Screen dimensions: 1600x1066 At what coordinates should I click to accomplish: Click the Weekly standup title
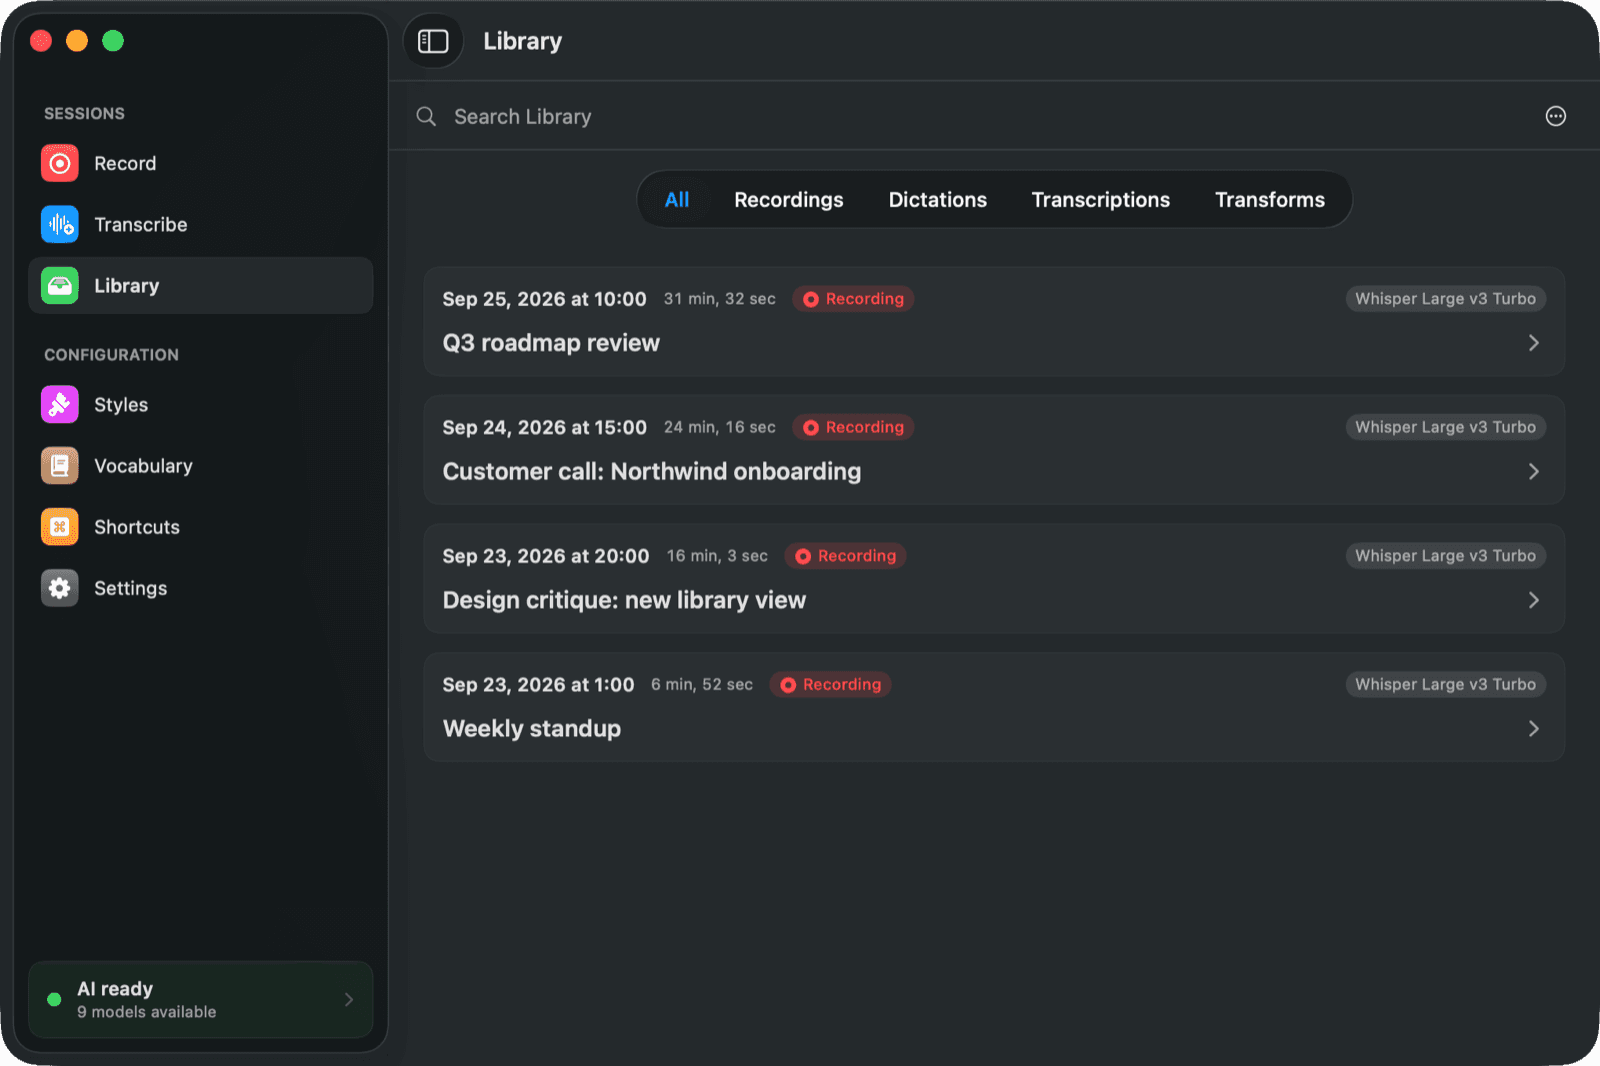[532, 729]
